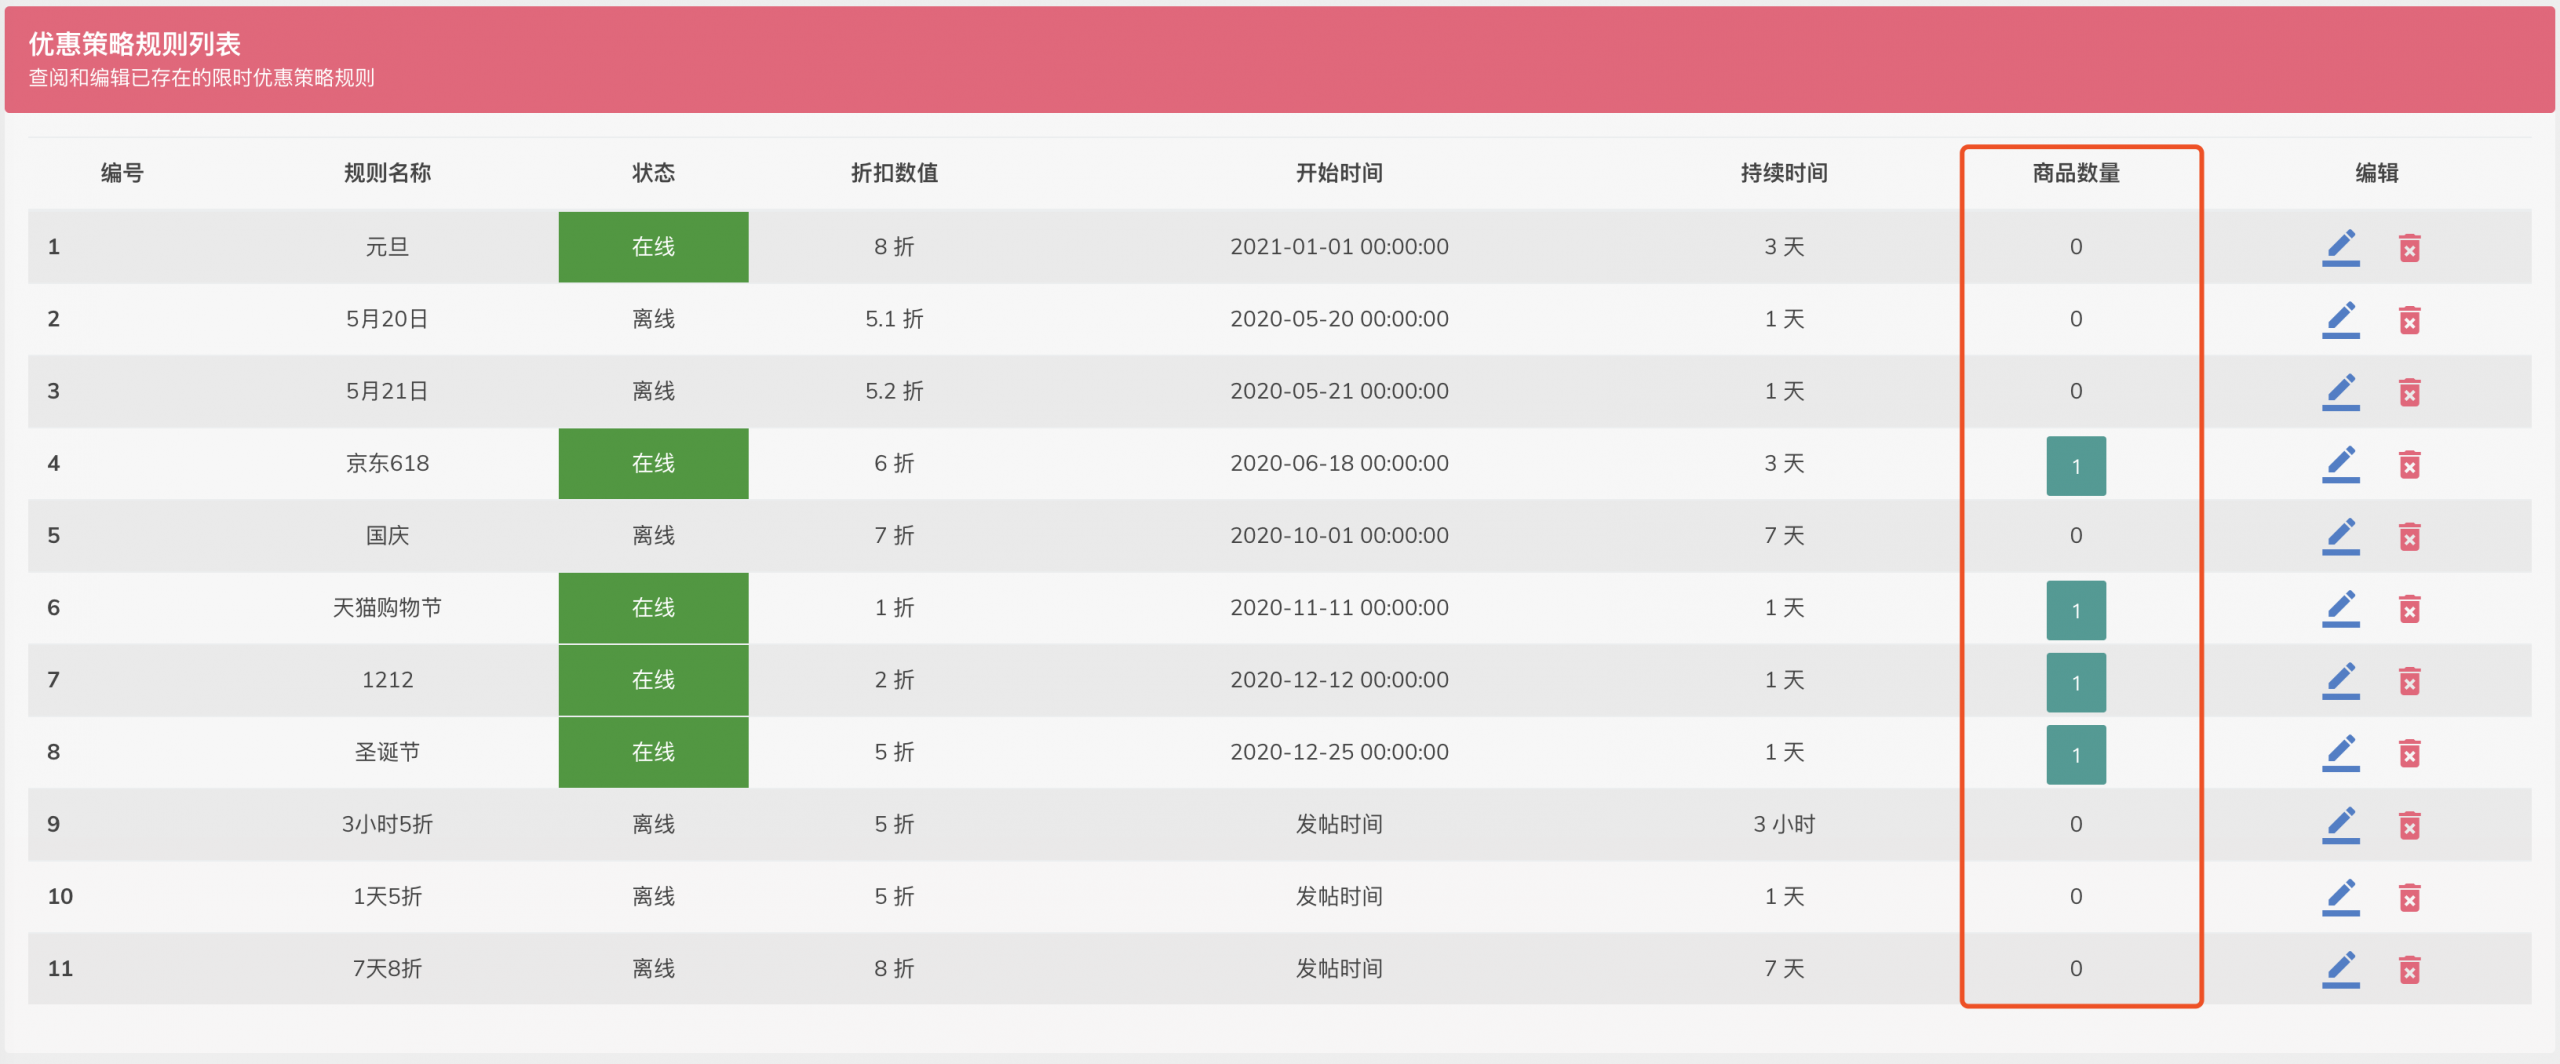Viewport: 2560px width, 1064px height.
Task: Select the 2020-06-18 00:00:00 start time
Action: (x=1339, y=463)
